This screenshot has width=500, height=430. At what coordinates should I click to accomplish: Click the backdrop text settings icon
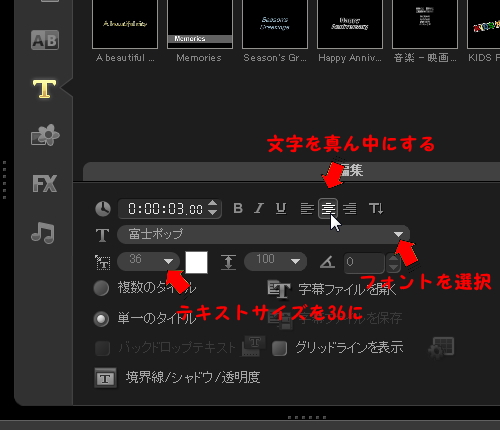pos(253,347)
